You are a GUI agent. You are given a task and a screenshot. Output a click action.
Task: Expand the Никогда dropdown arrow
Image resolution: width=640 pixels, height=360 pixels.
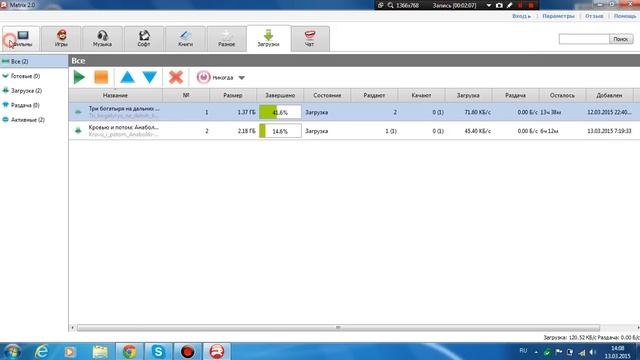click(242, 78)
